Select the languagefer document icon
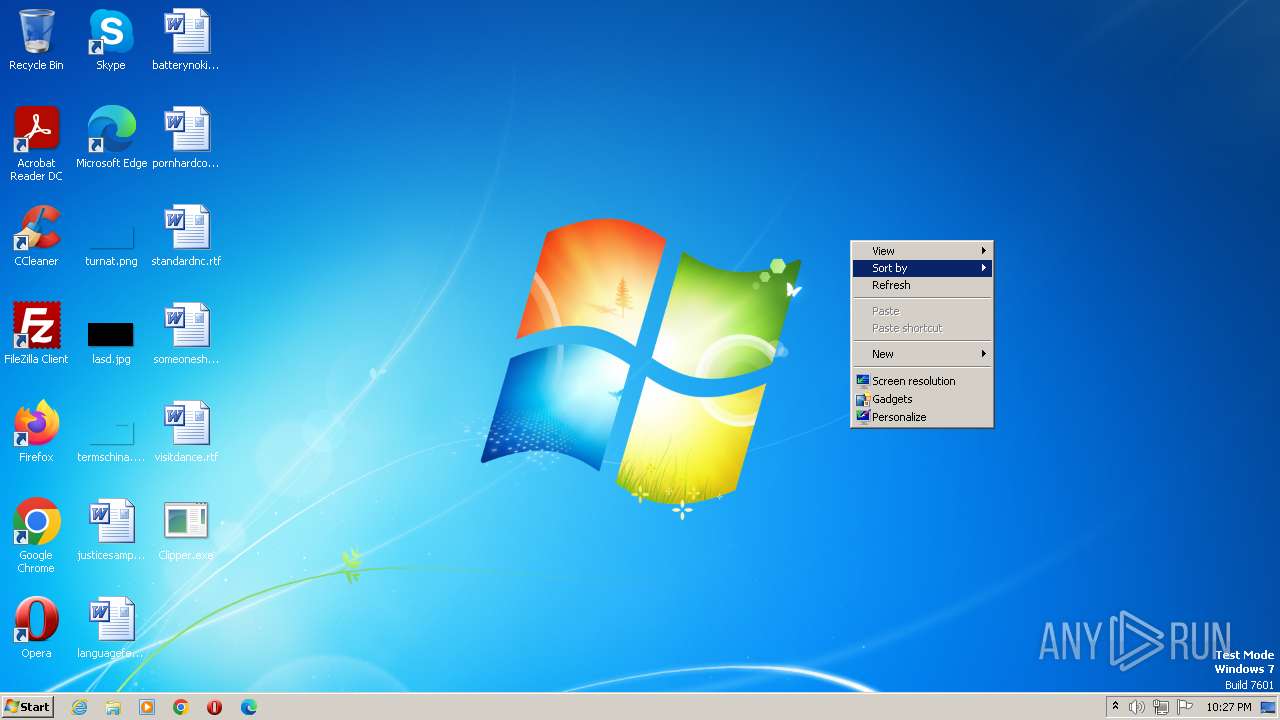Image resolution: width=1280 pixels, height=720 pixels. (111, 628)
